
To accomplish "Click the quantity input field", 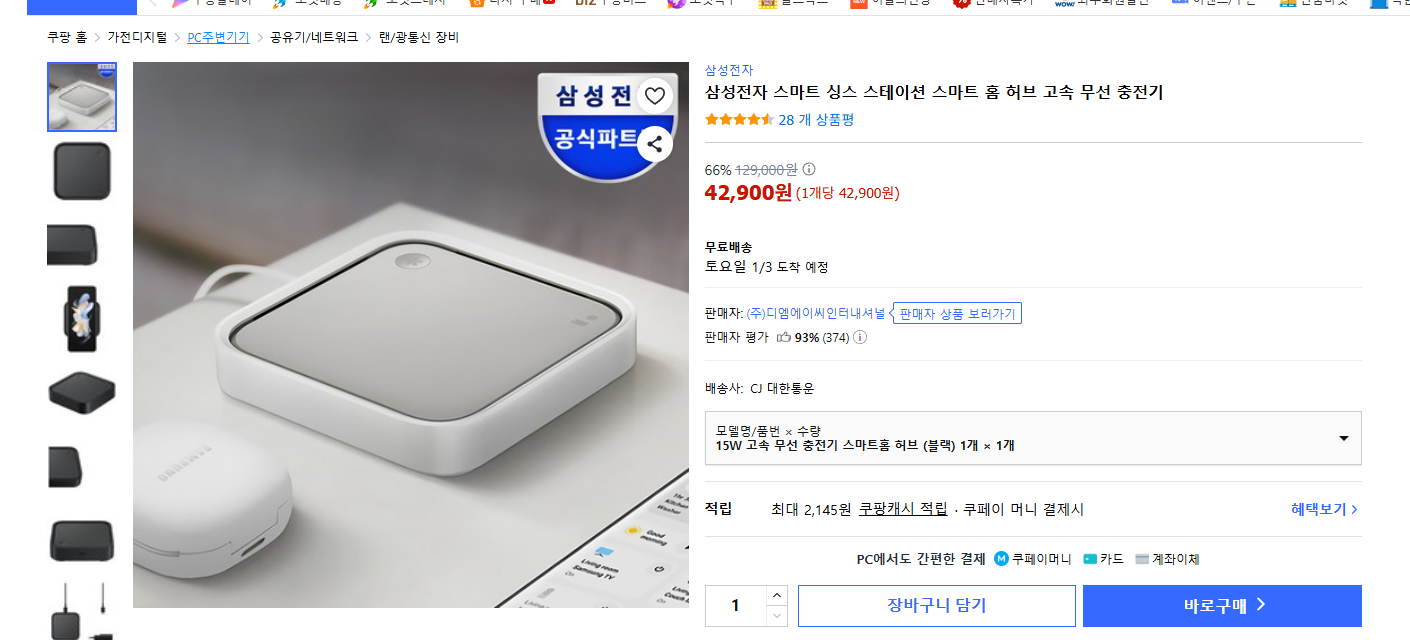I will [736, 606].
